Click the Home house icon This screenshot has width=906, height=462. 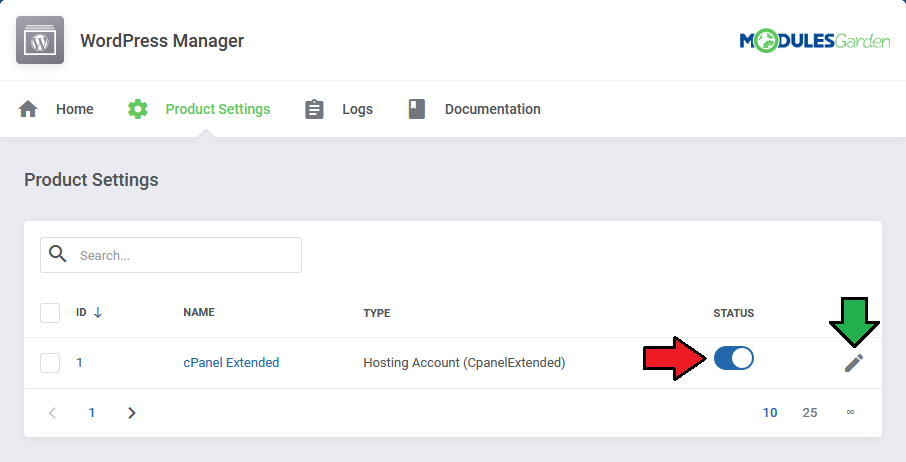pos(28,109)
